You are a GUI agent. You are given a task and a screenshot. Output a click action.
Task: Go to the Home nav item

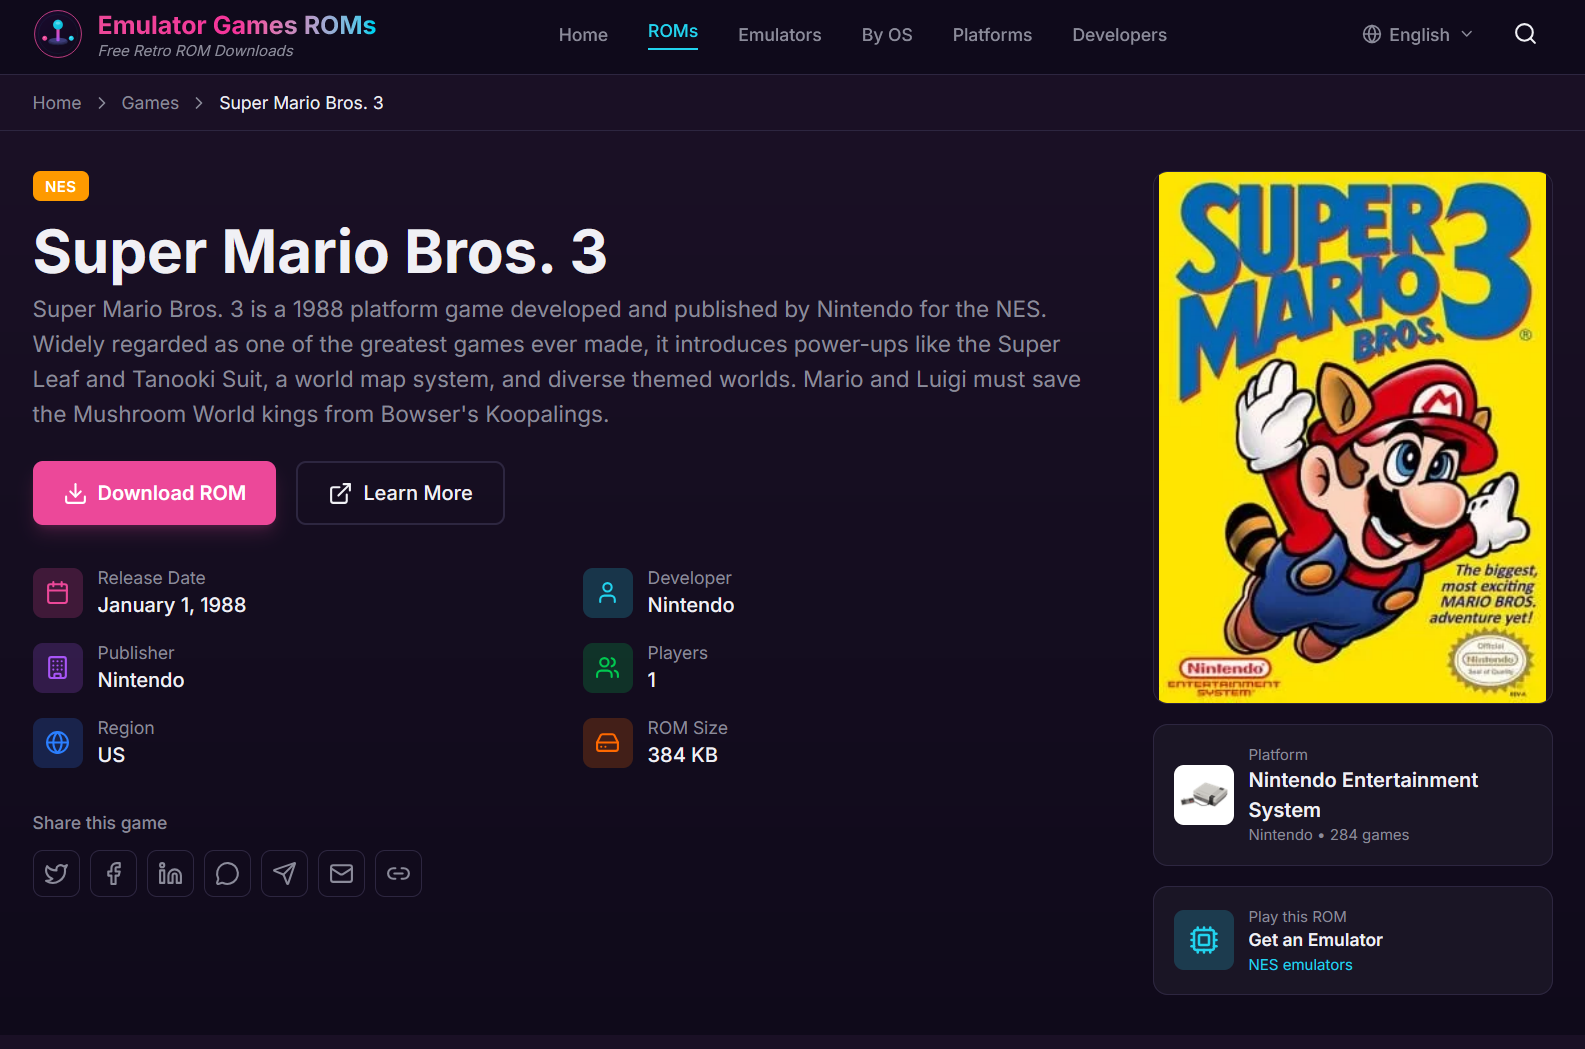coord(583,35)
